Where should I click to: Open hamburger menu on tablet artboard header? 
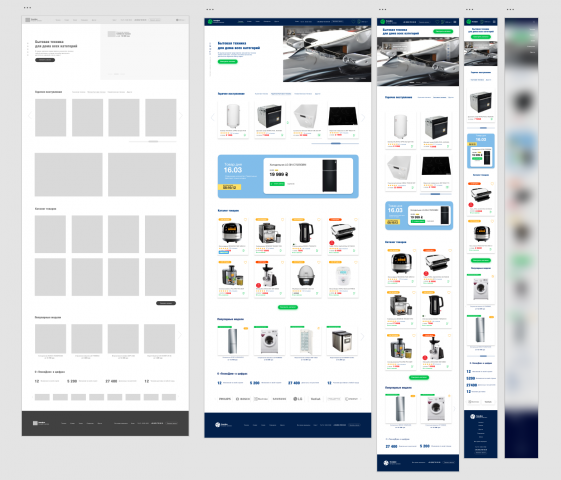pos(455,22)
